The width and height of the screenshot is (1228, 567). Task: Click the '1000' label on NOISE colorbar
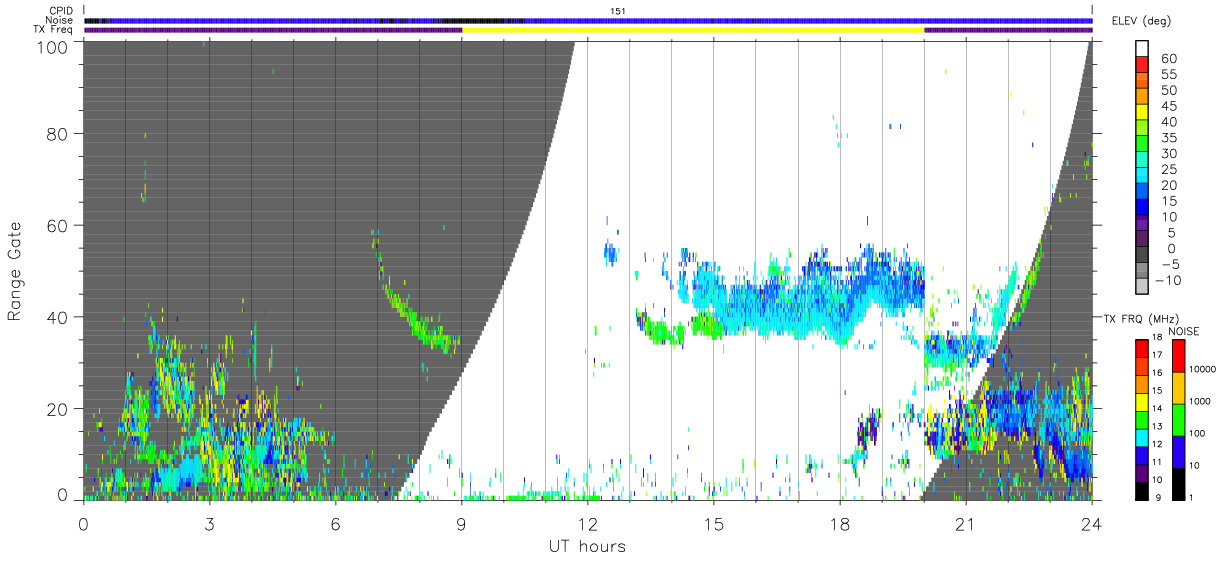pyautogui.click(x=1199, y=401)
